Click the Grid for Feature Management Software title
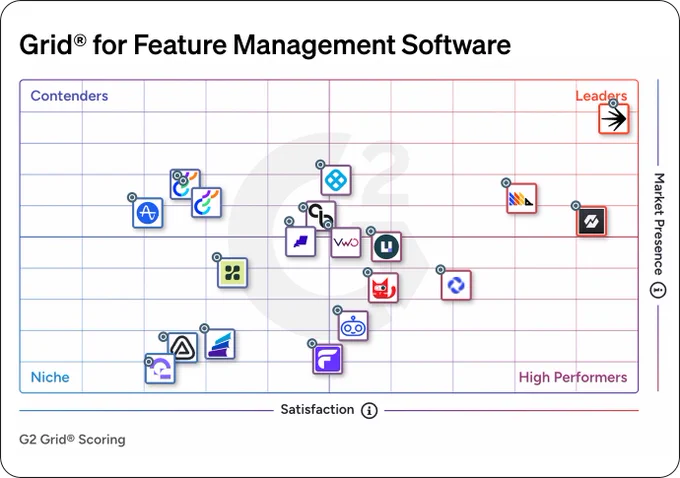Image resolution: width=680 pixels, height=478 pixels. coord(265,45)
